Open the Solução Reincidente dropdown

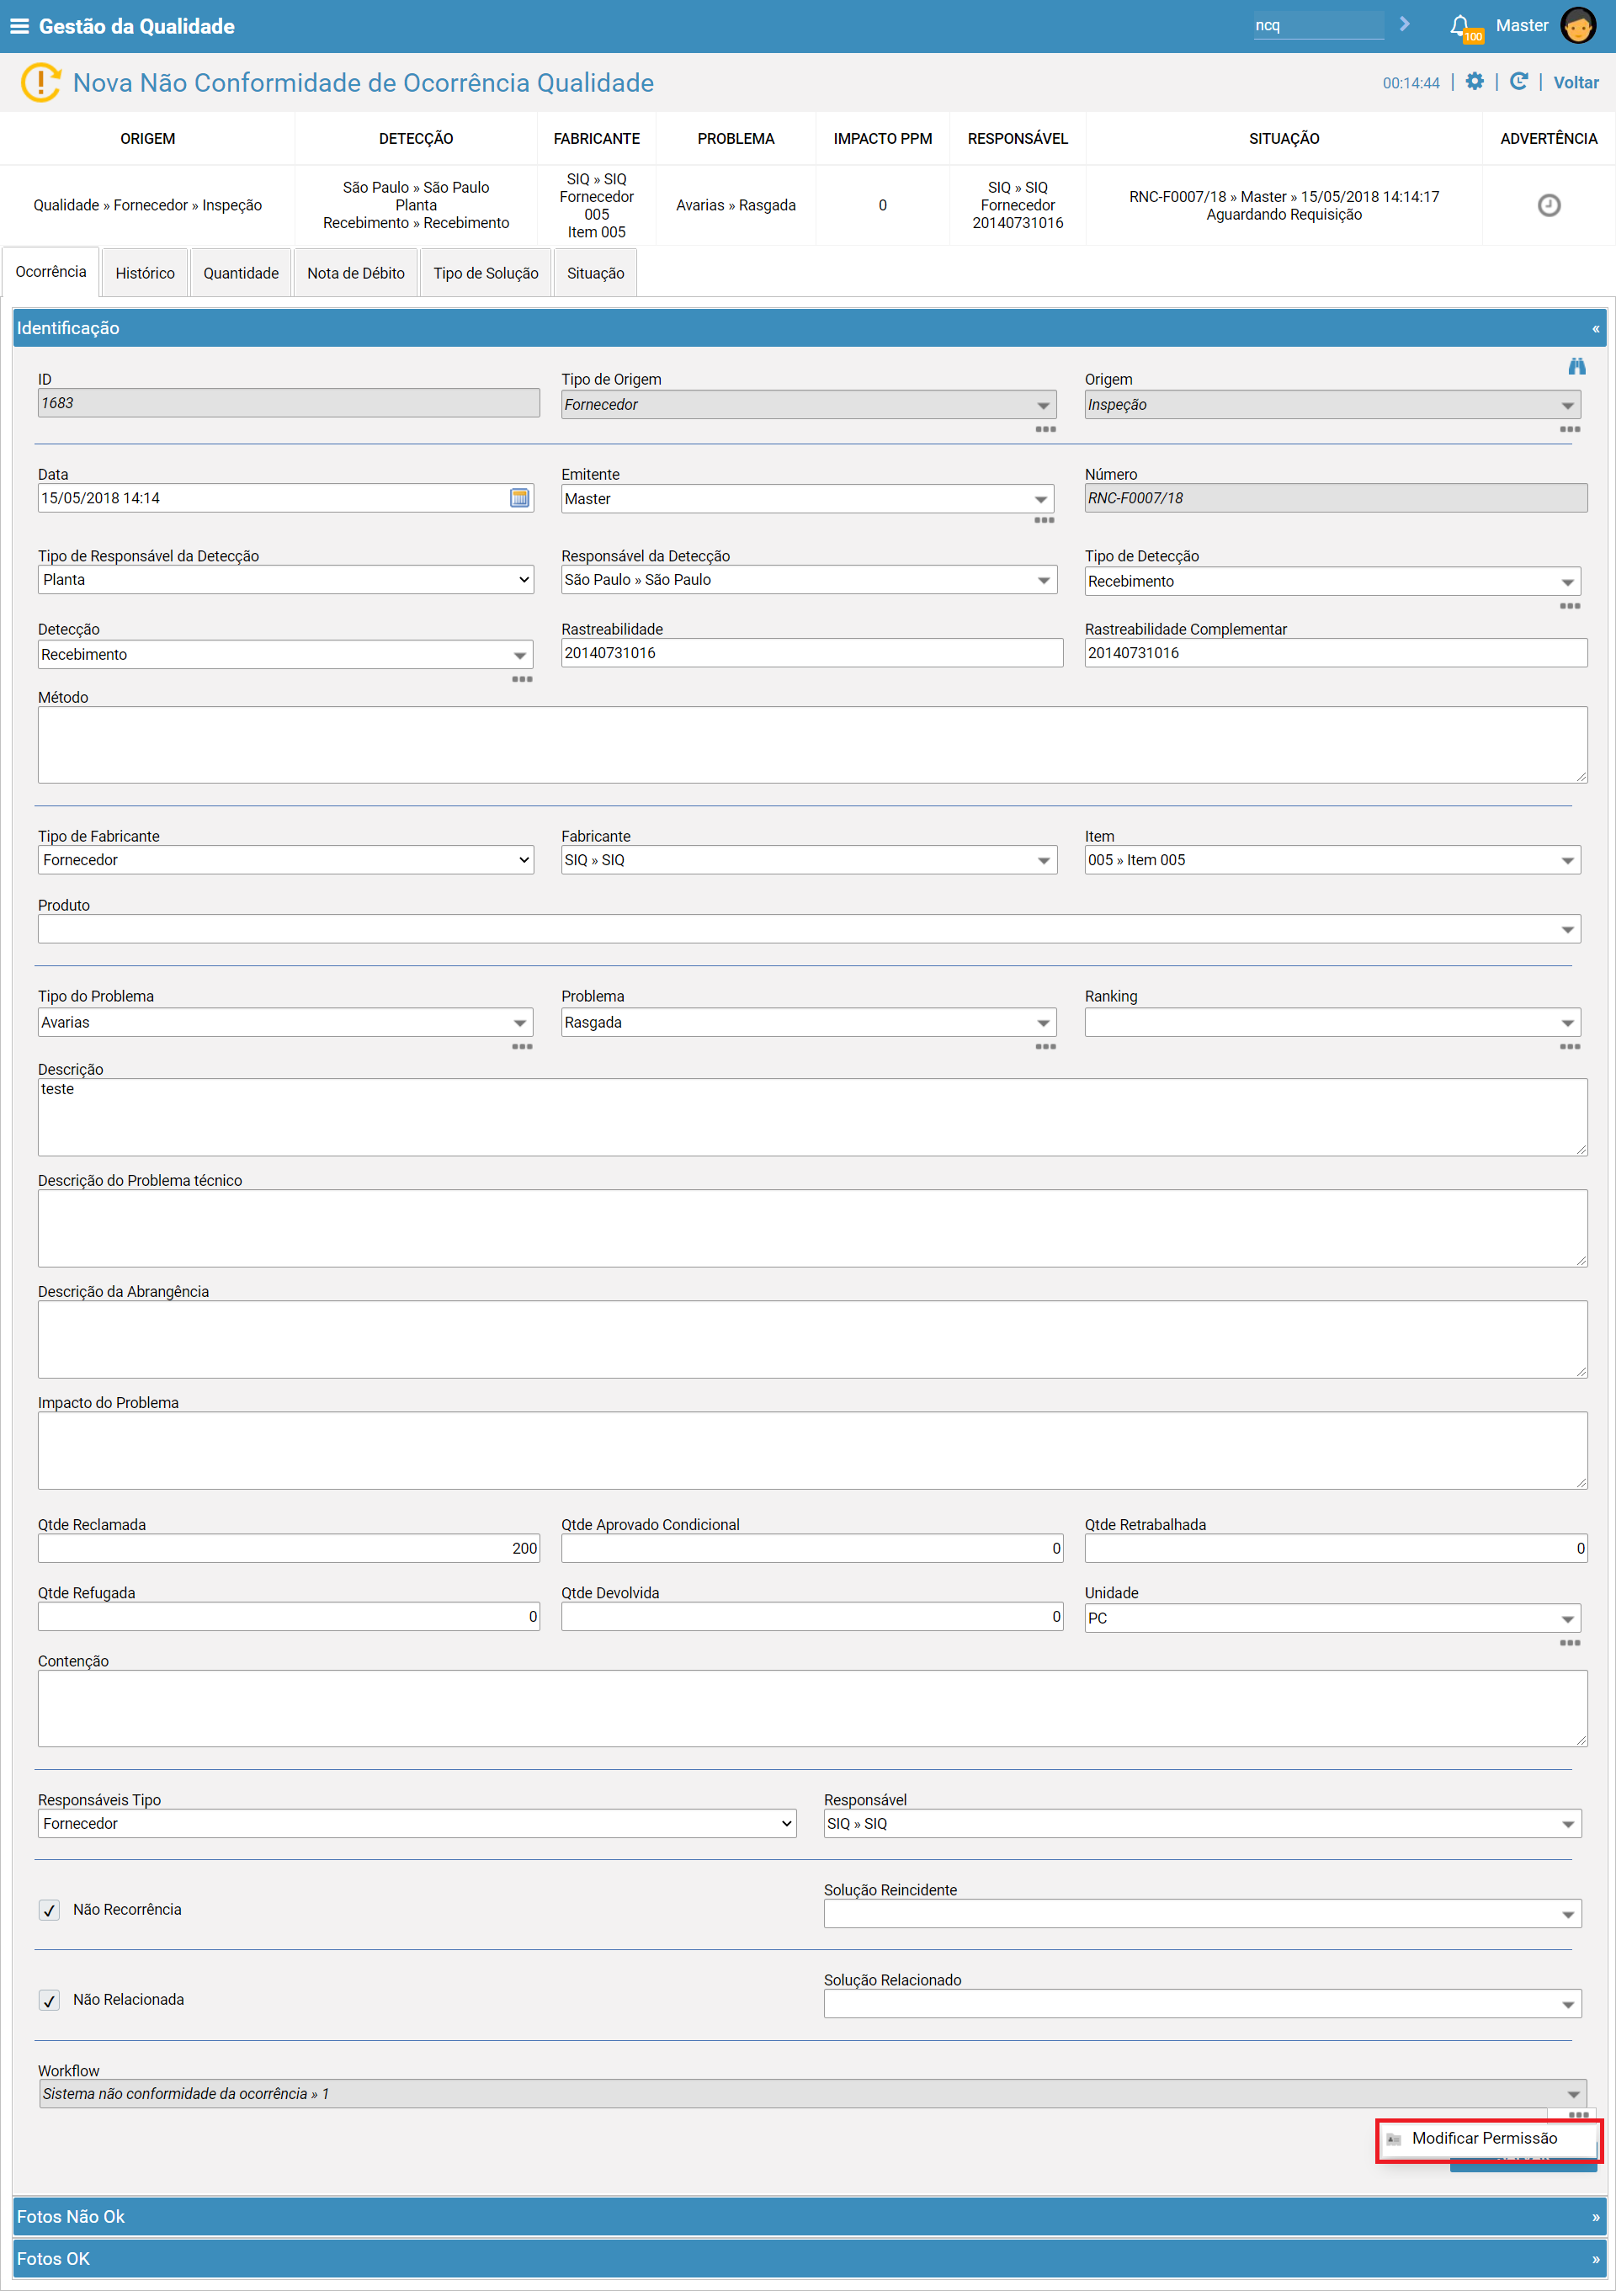1202,1914
